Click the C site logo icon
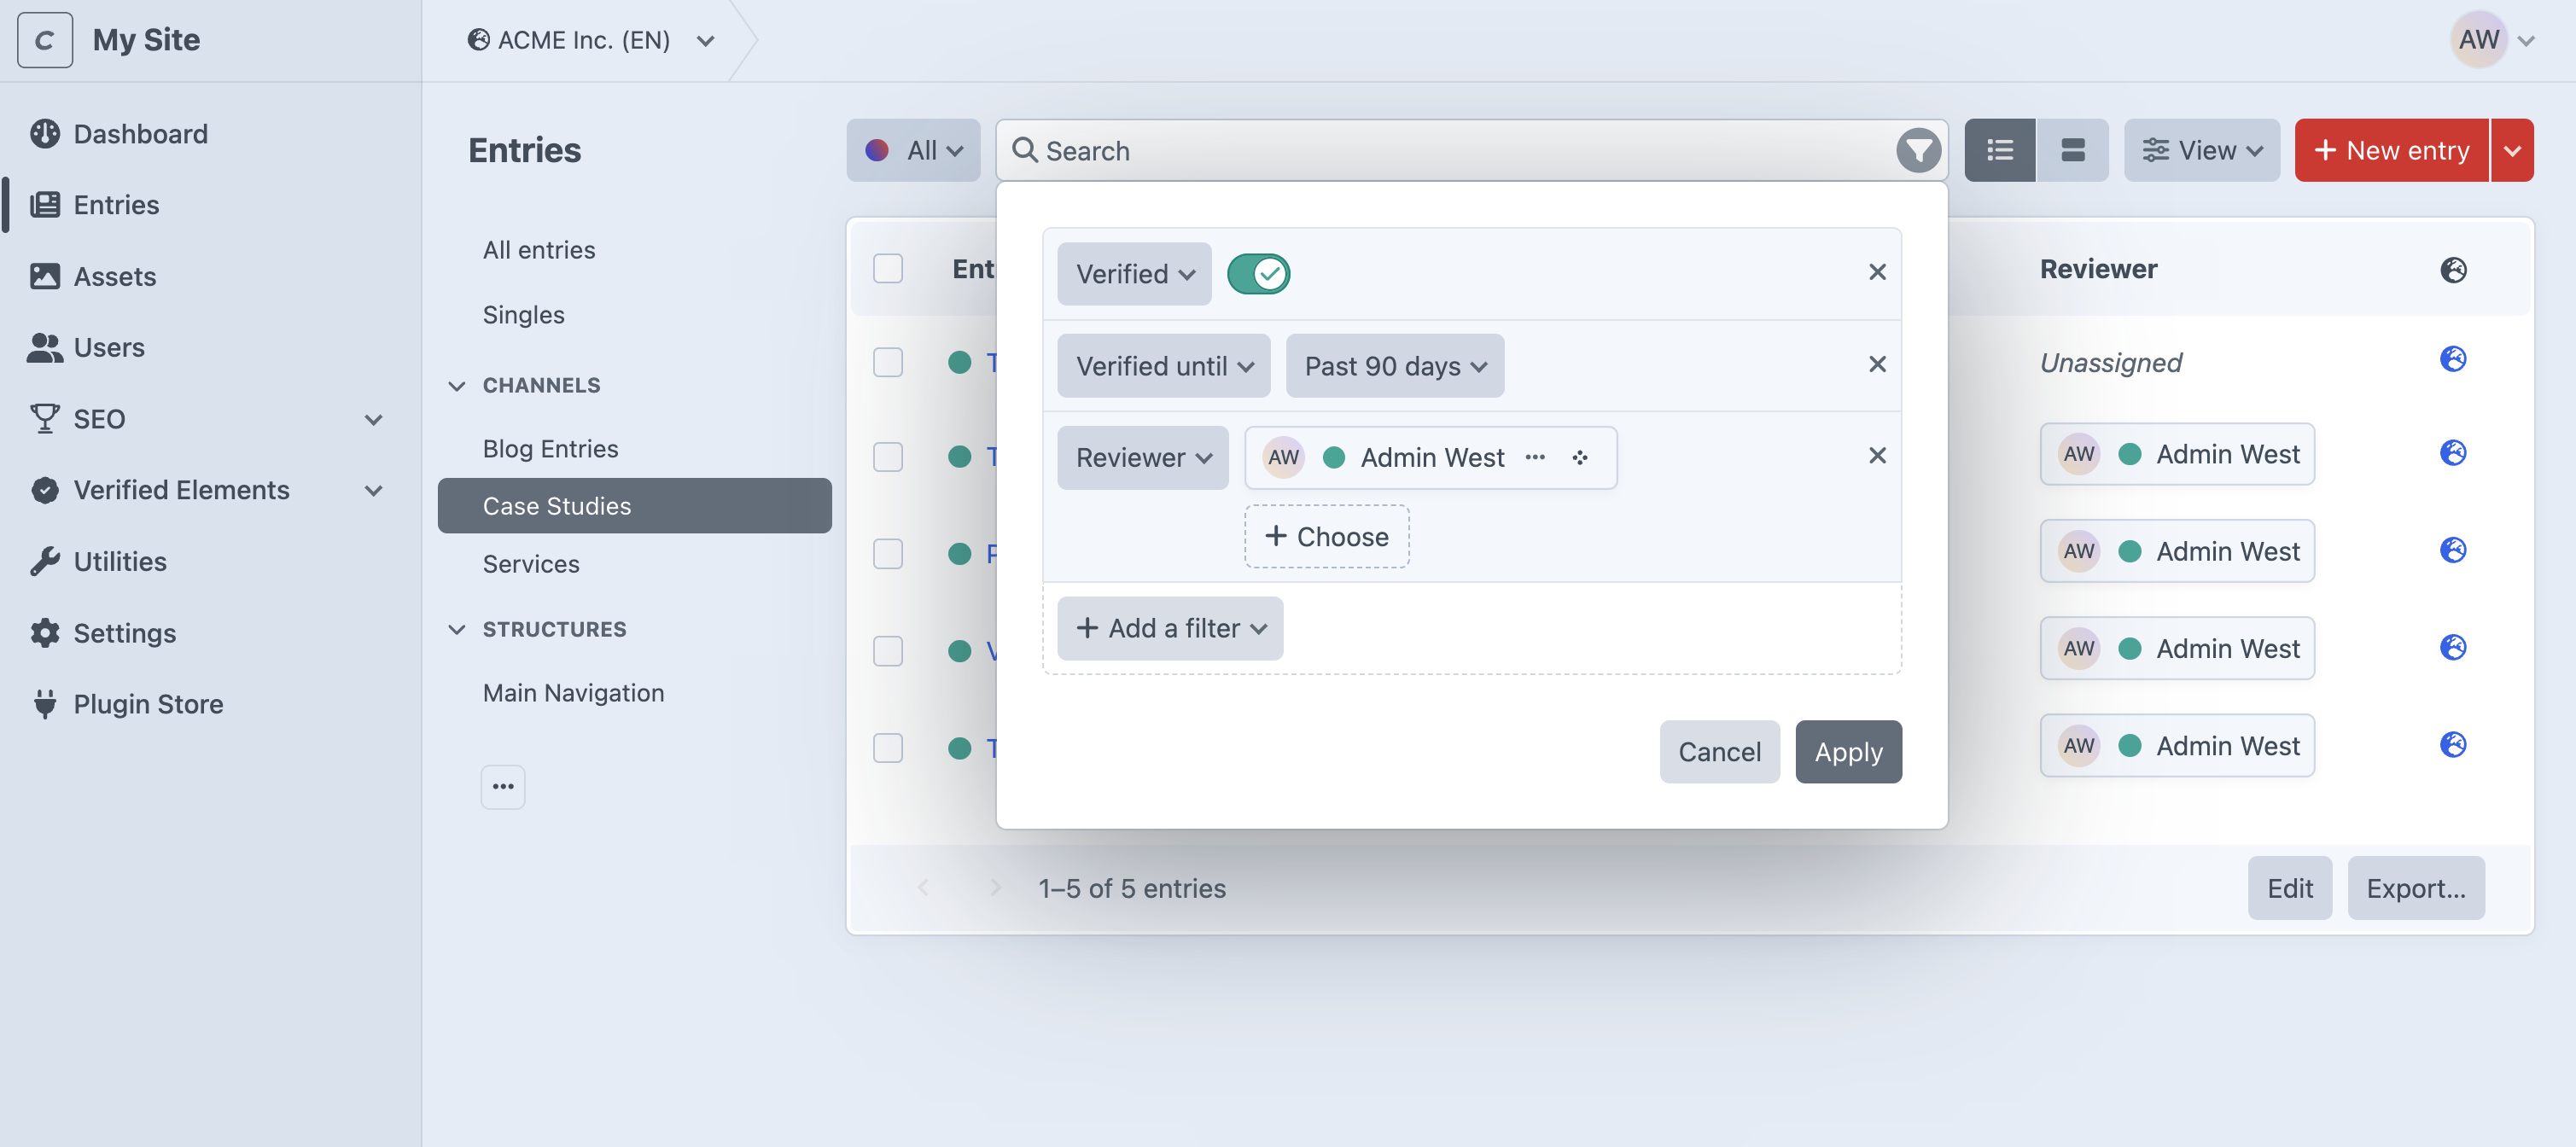Image resolution: width=2576 pixels, height=1147 pixels. point(45,40)
